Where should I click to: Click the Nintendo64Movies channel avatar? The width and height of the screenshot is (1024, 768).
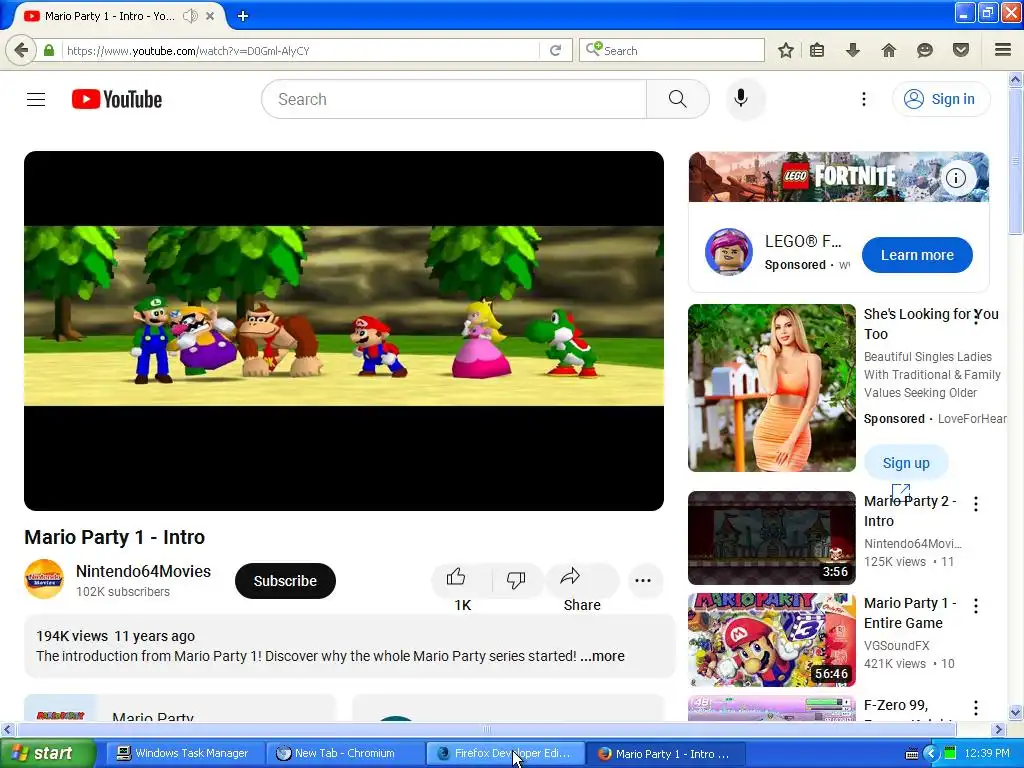pos(44,579)
